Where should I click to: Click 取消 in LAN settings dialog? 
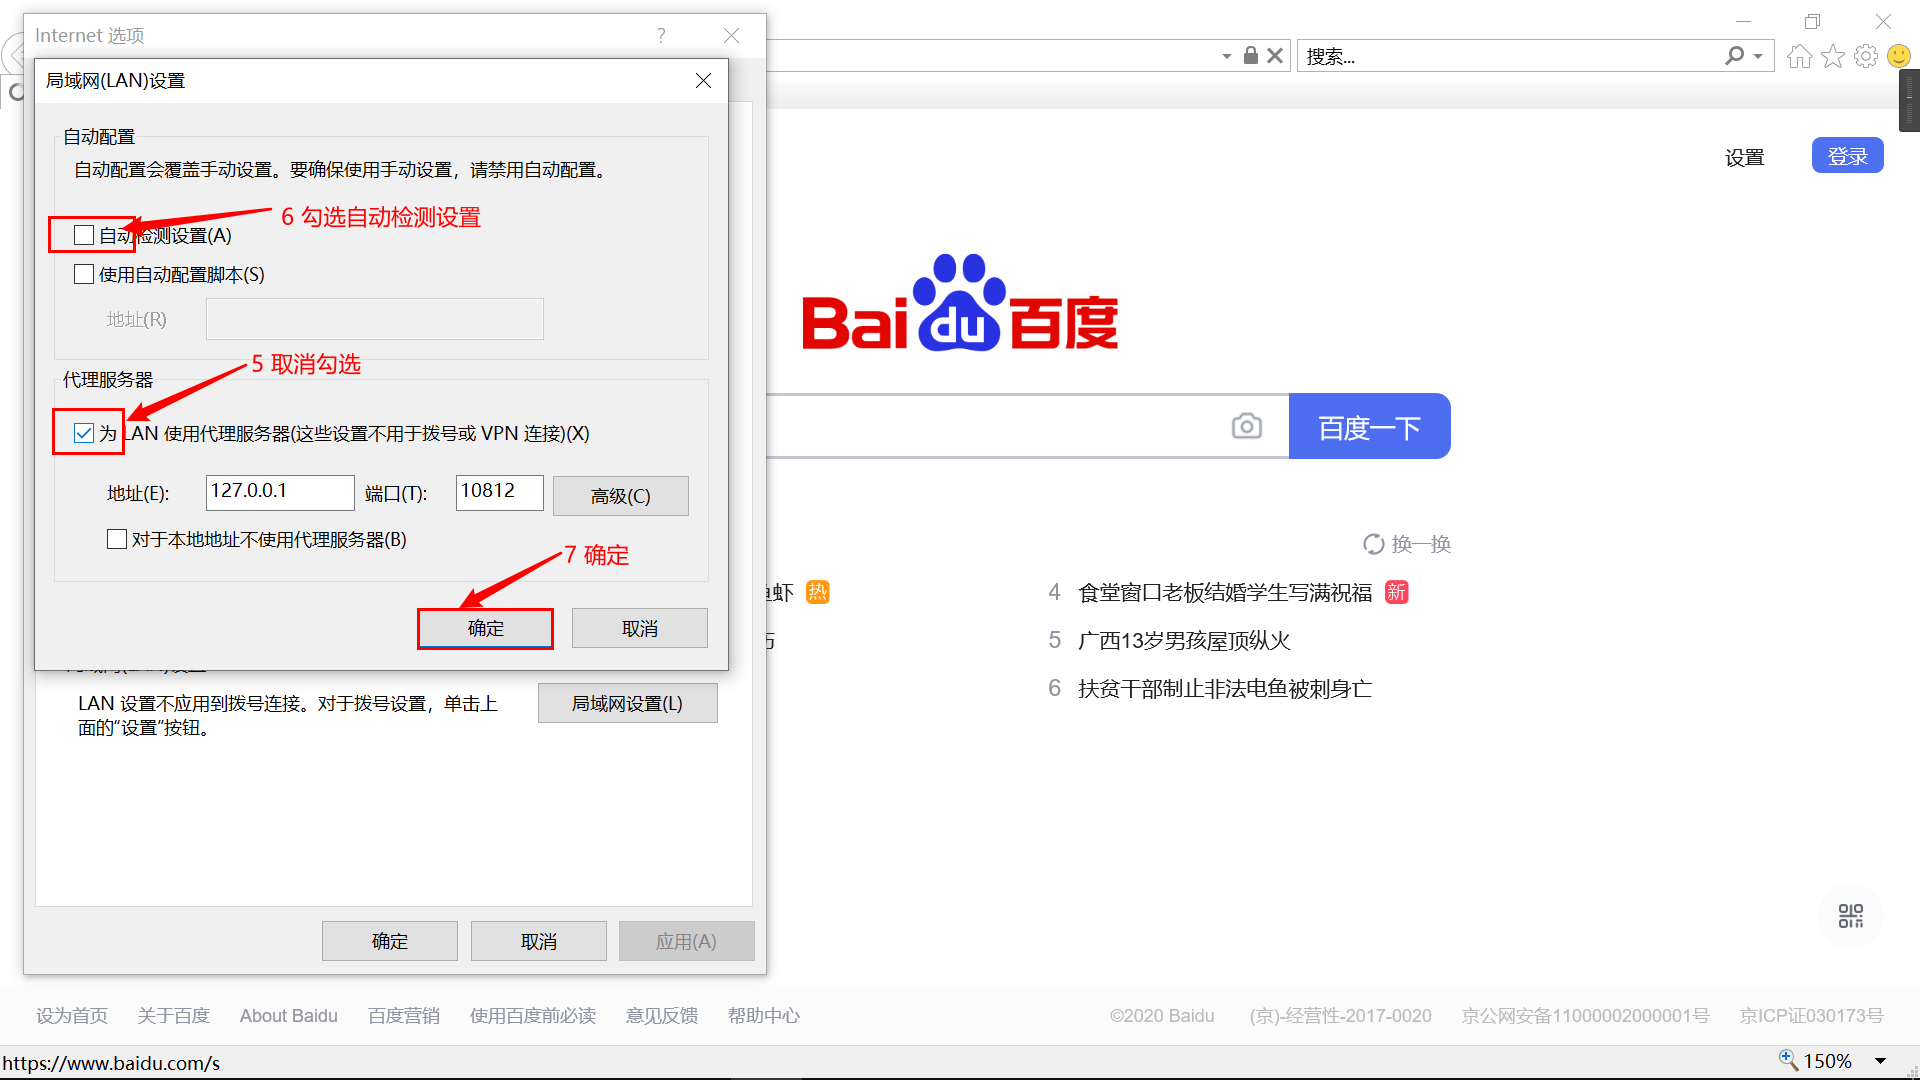click(x=640, y=629)
